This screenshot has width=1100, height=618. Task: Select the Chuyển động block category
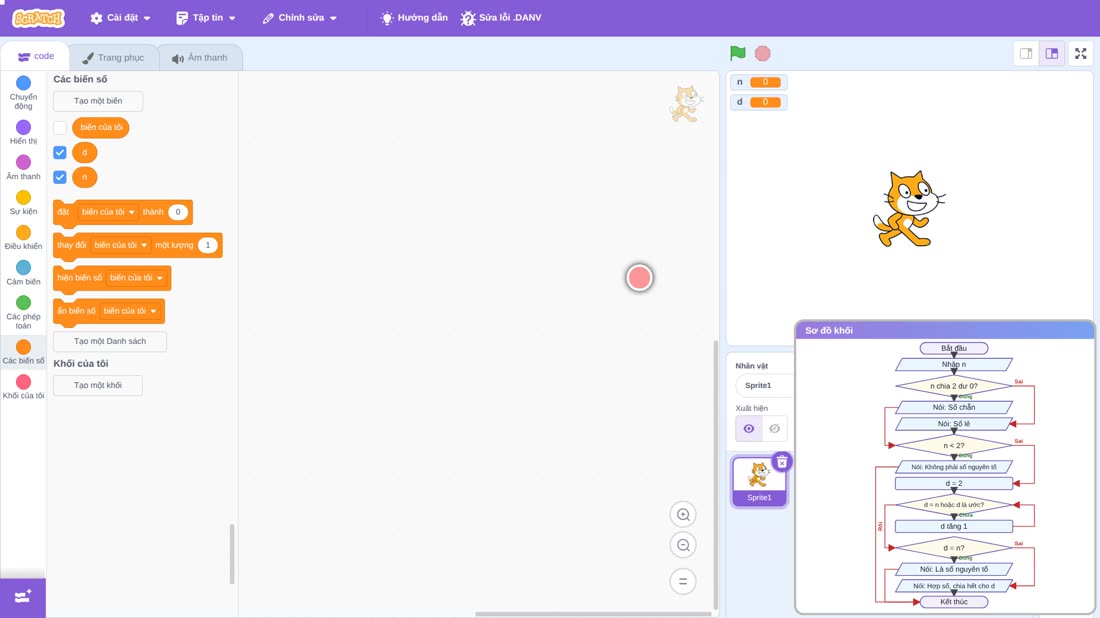(23, 93)
